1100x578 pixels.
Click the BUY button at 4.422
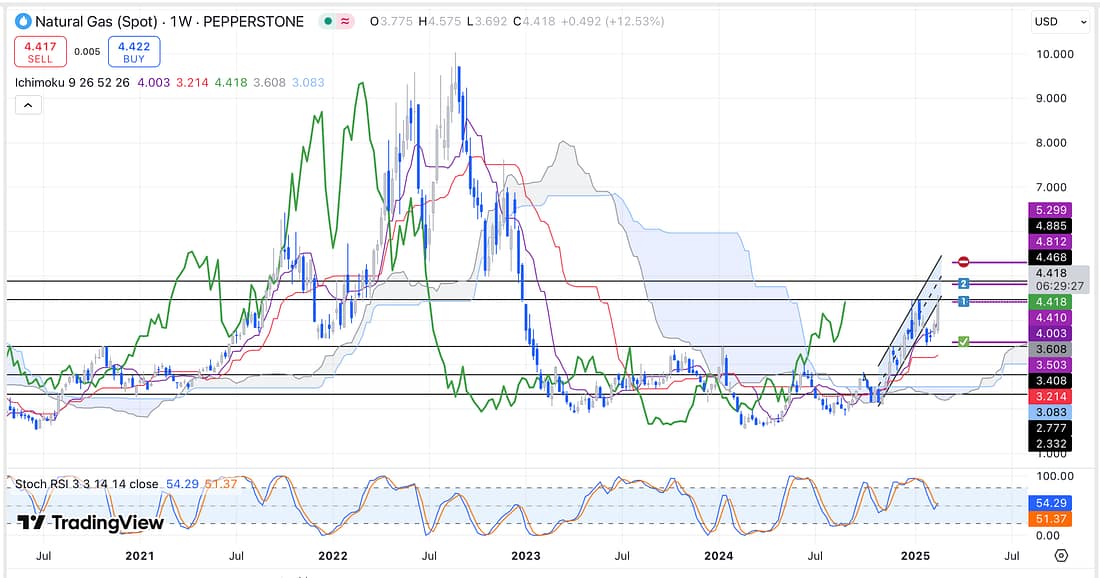[x=133, y=50]
